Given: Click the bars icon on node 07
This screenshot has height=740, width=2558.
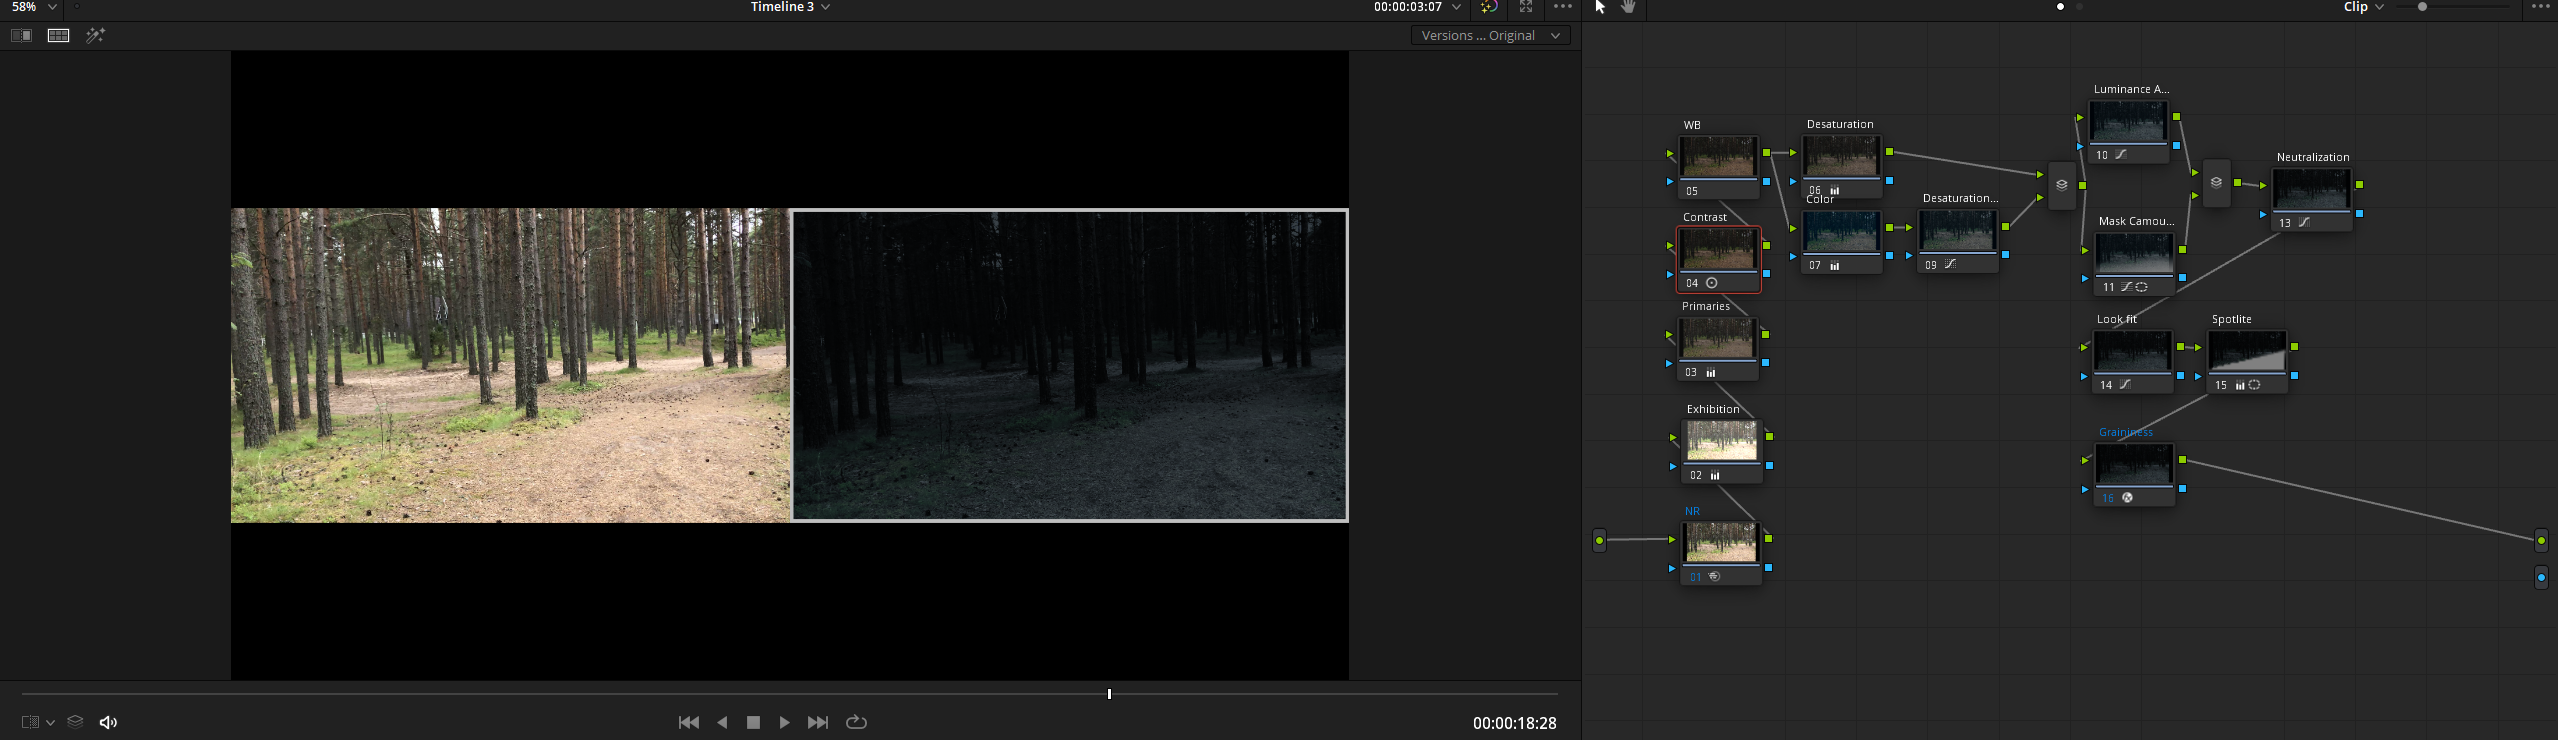Looking at the screenshot, I should click(x=1835, y=266).
